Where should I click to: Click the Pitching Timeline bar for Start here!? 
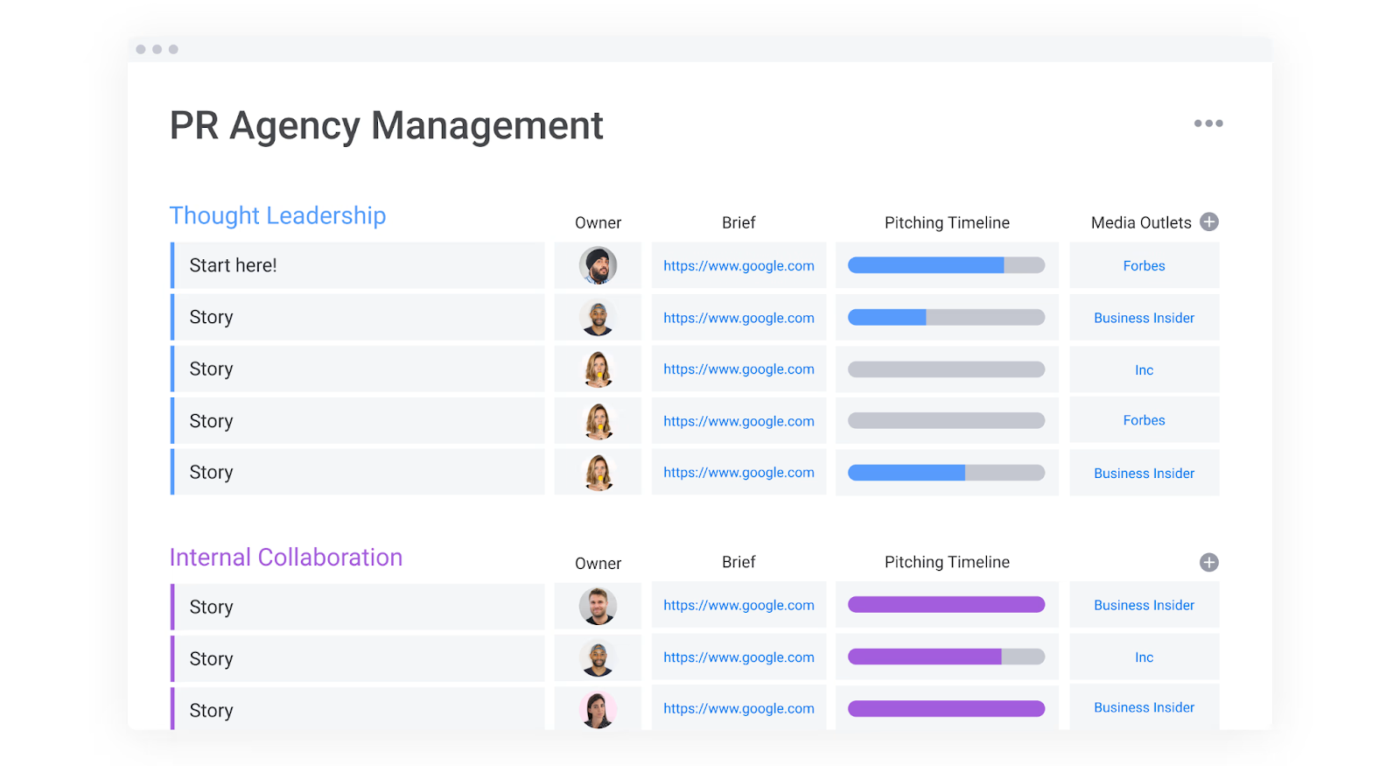[946, 266]
